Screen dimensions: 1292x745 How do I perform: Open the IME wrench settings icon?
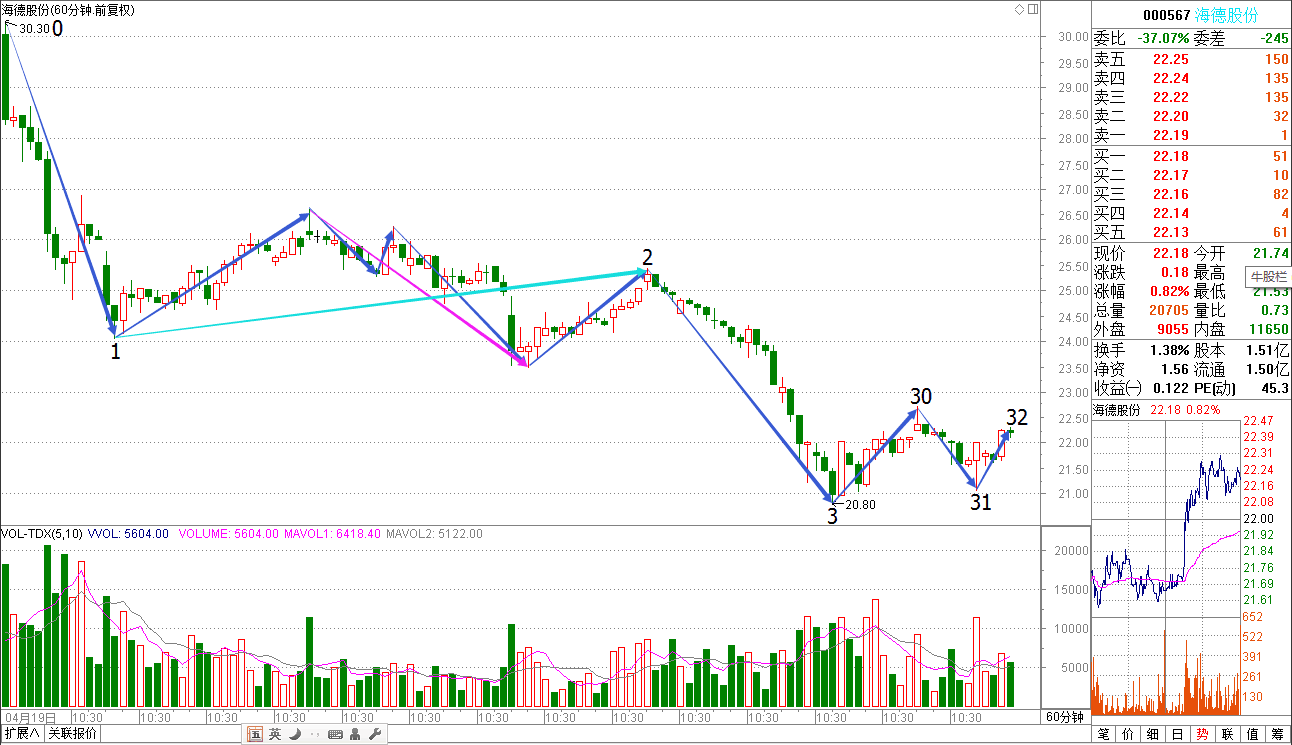pos(375,734)
